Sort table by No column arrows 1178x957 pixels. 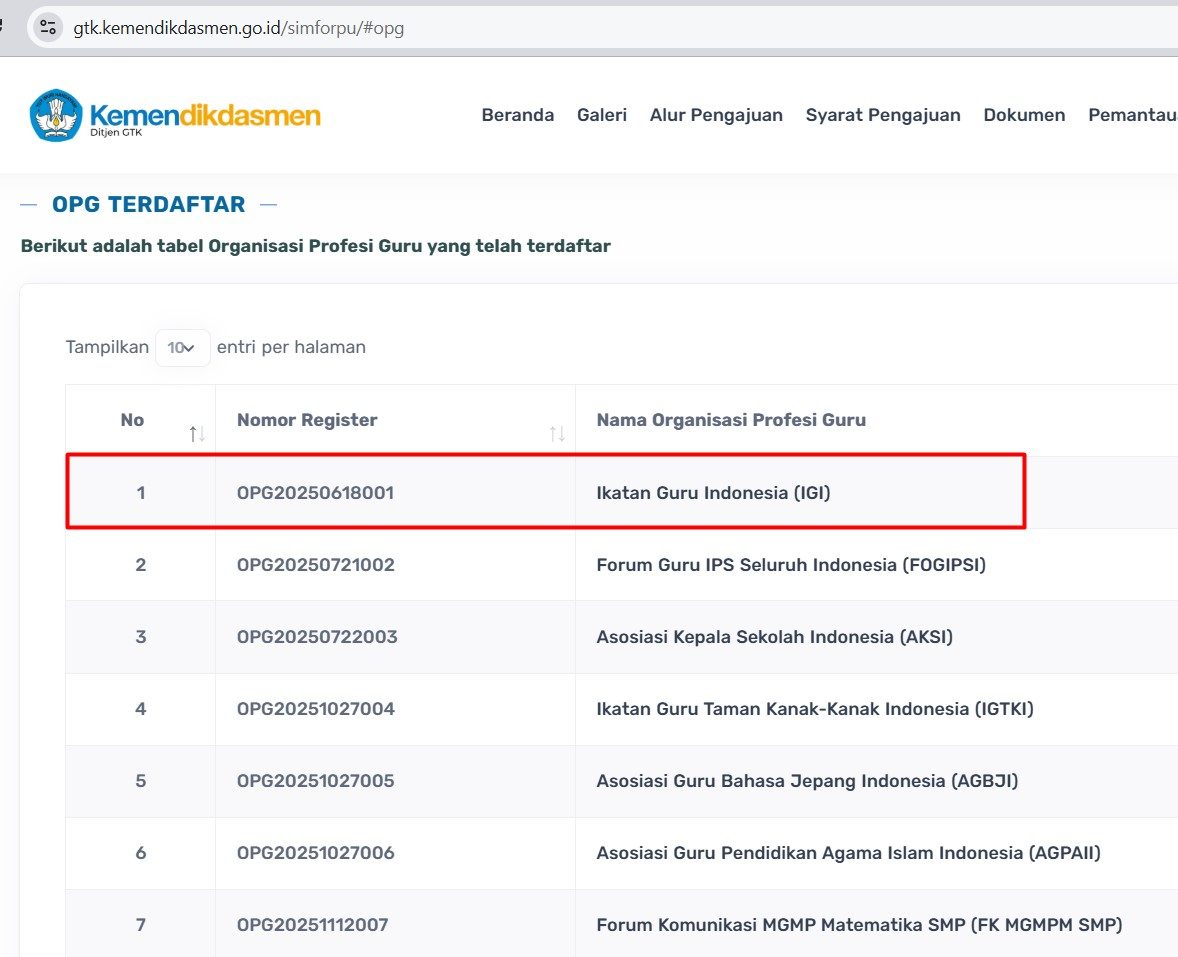(197, 433)
